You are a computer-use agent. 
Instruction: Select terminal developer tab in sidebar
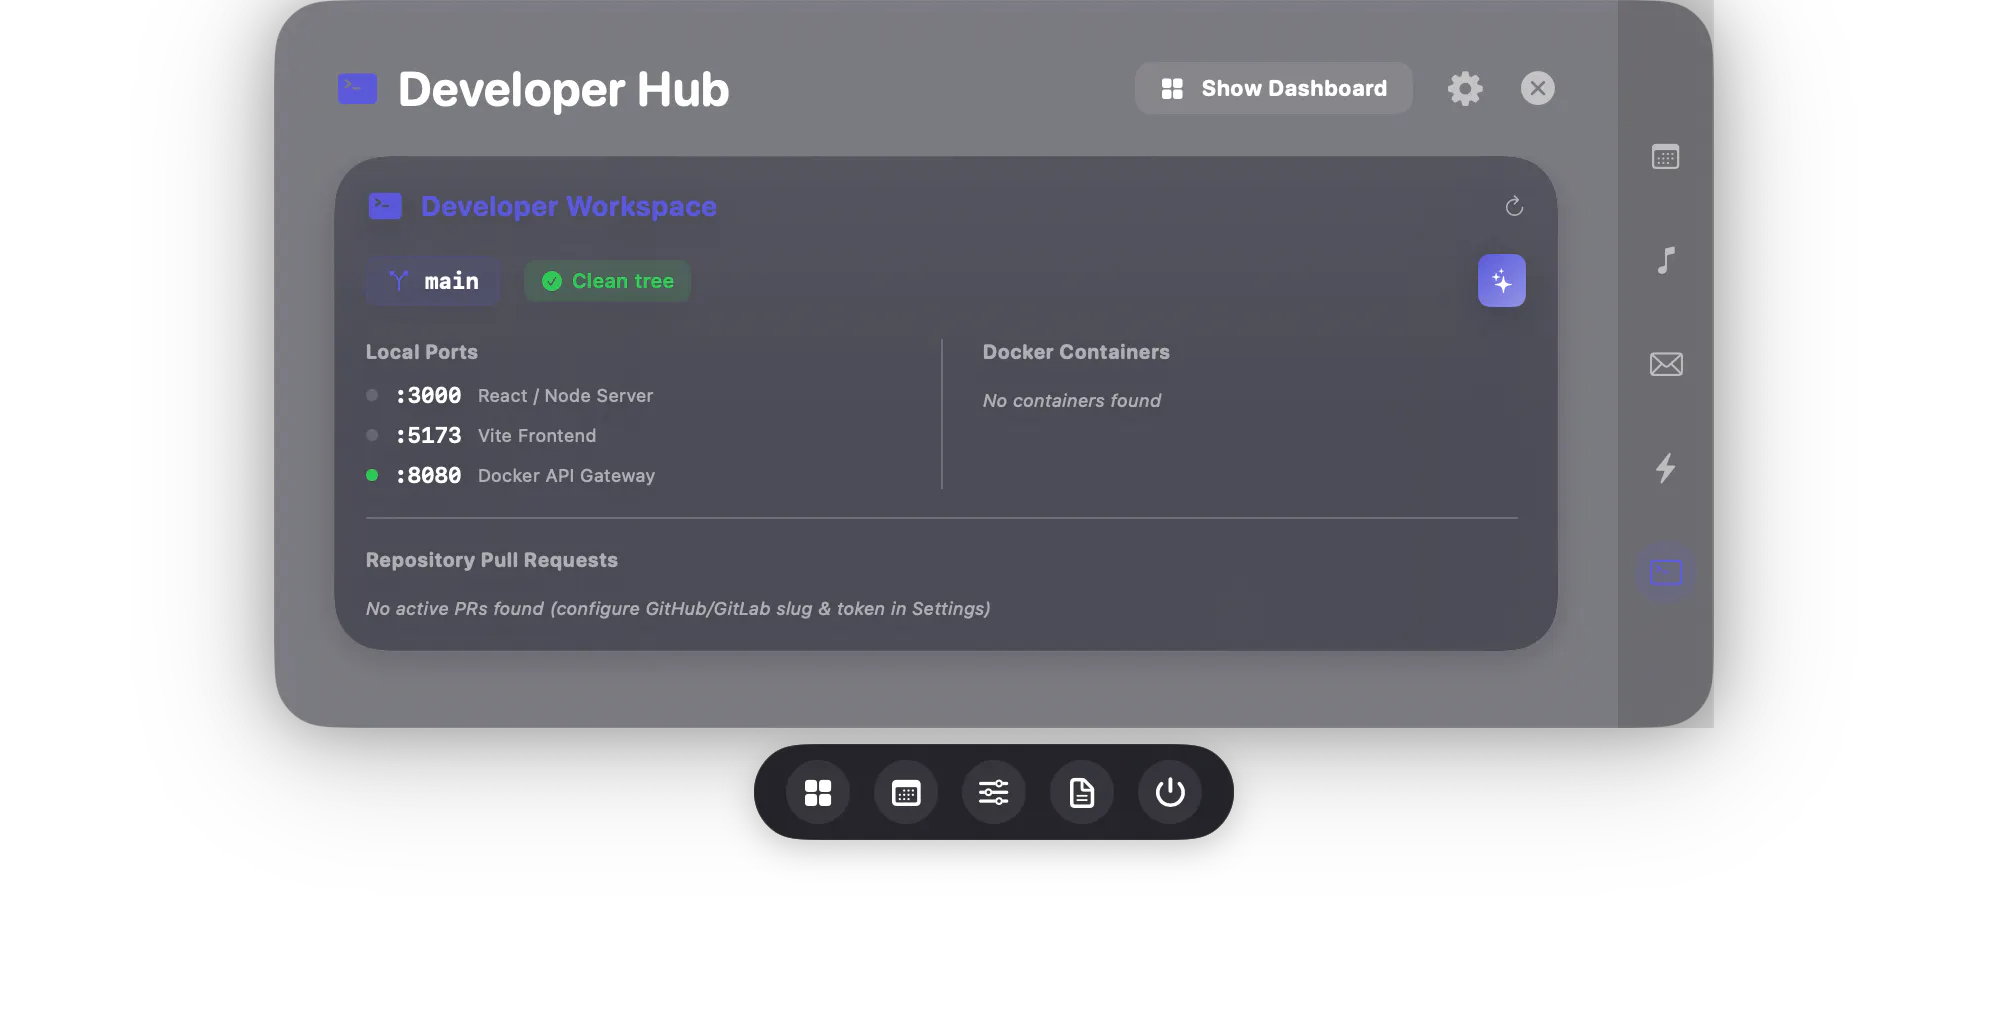(x=1665, y=572)
